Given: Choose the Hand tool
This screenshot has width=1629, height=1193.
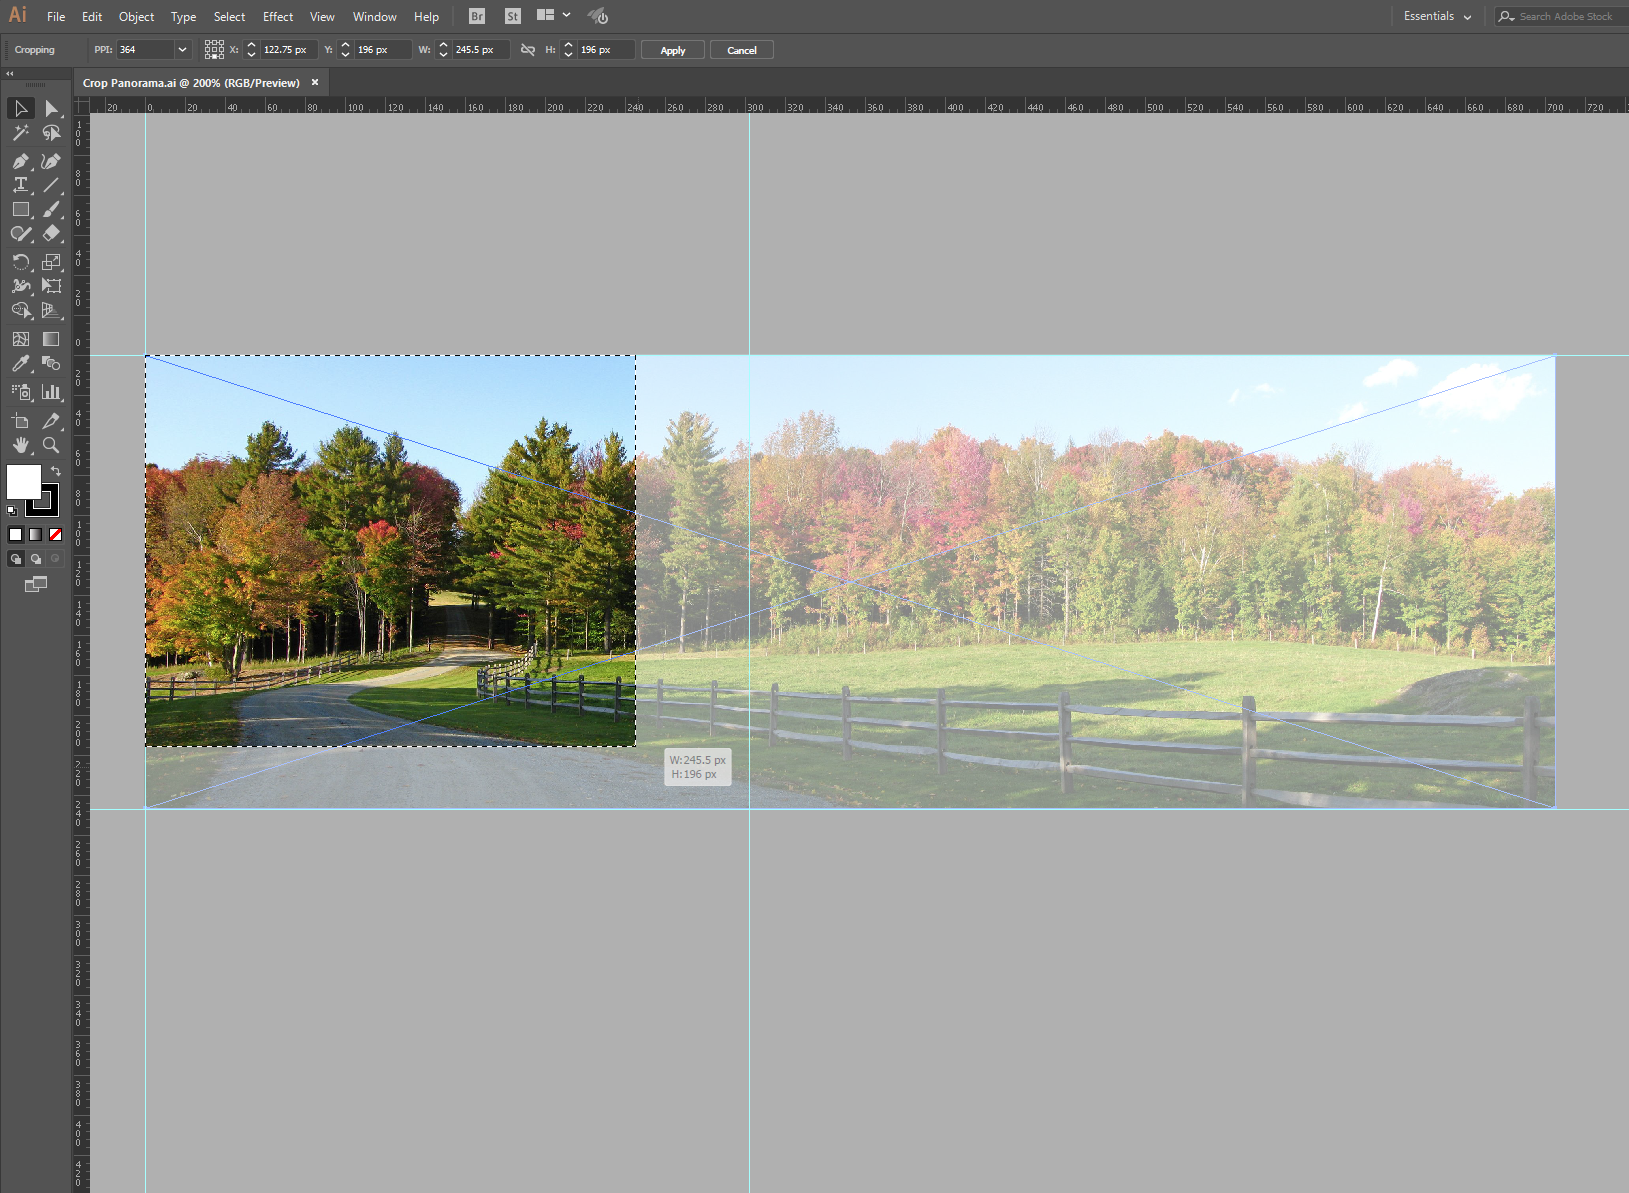Looking at the screenshot, I should 21,445.
